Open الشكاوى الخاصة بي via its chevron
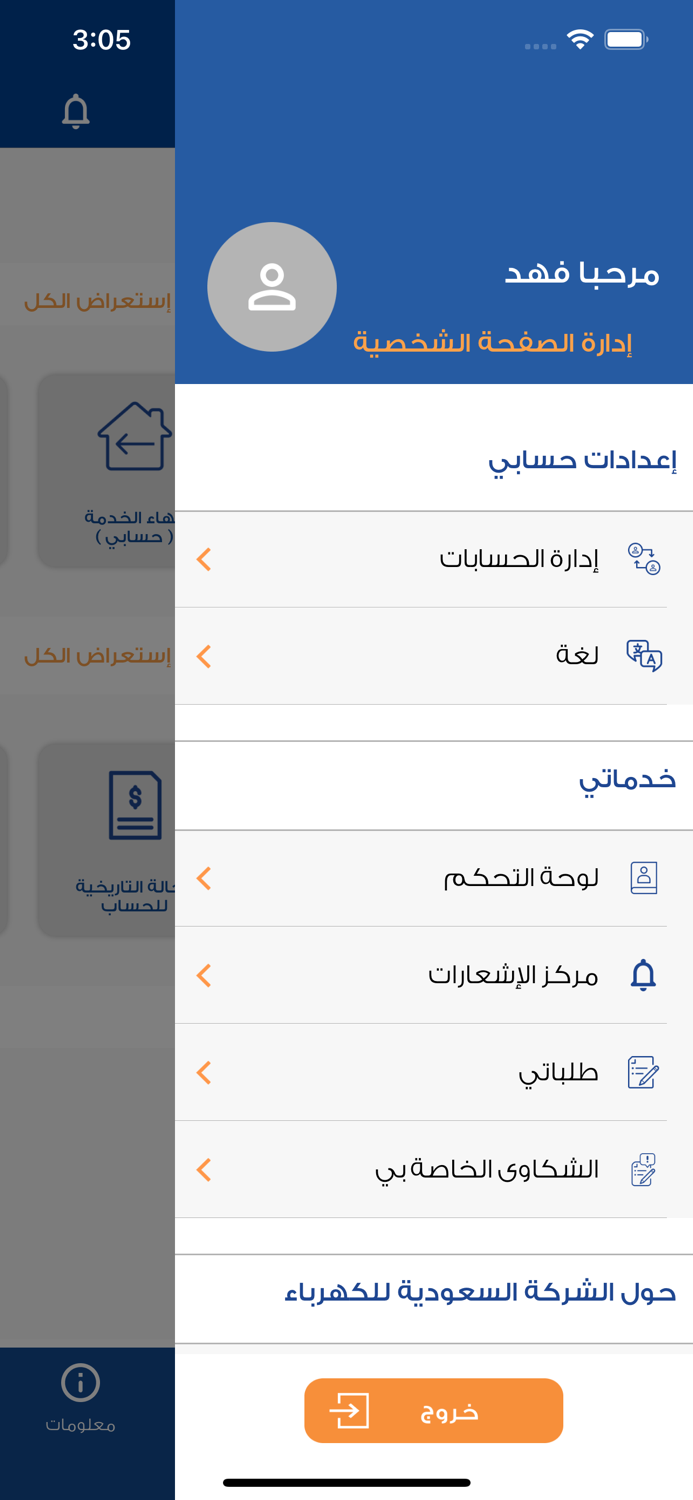Image resolution: width=693 pixels, height=1500 pixels. pyautogui.click(x=204, y=1168)
